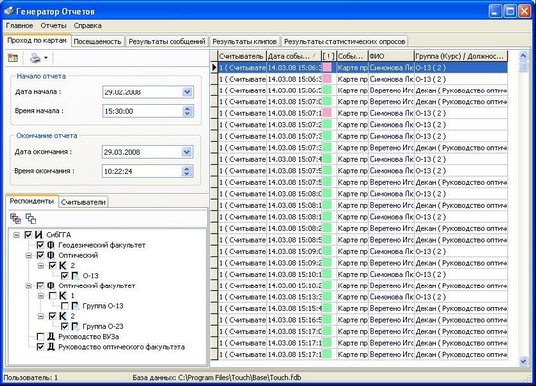Click the grid scrollbar down arrow
The height and width of the screenshot is (386, 536).
(523, 361)
